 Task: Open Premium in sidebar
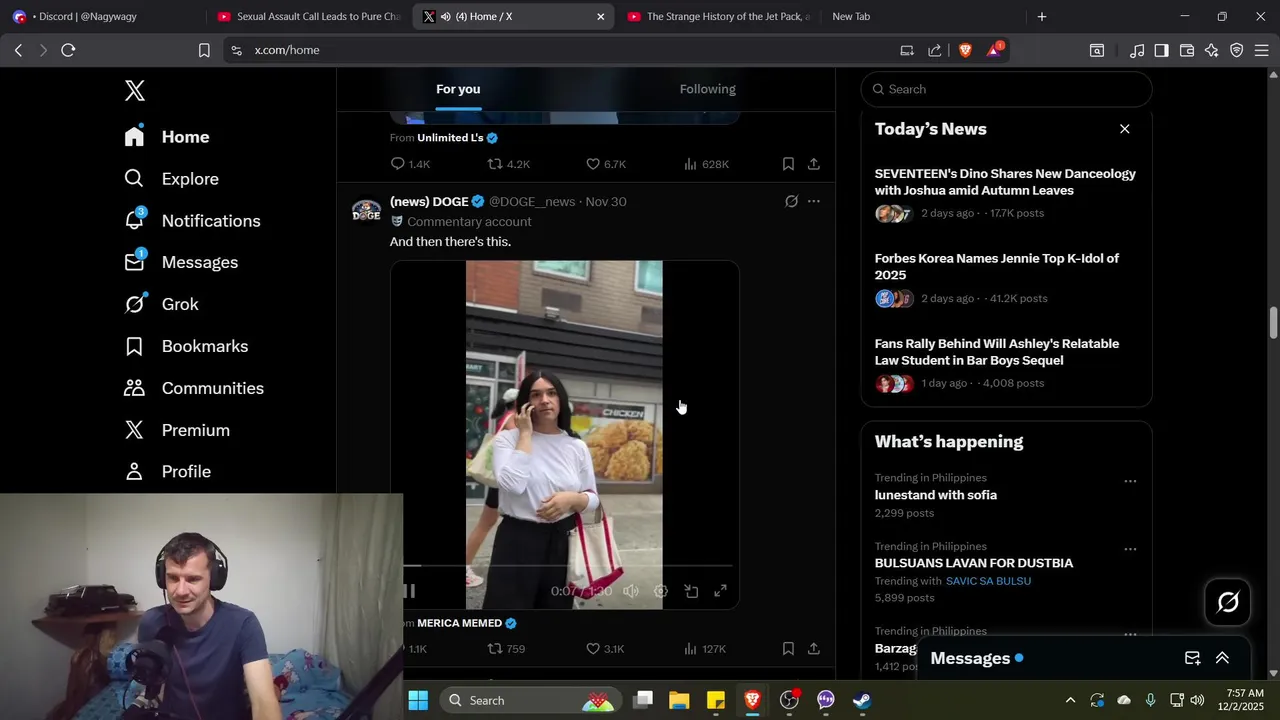[x=176, y=430]
